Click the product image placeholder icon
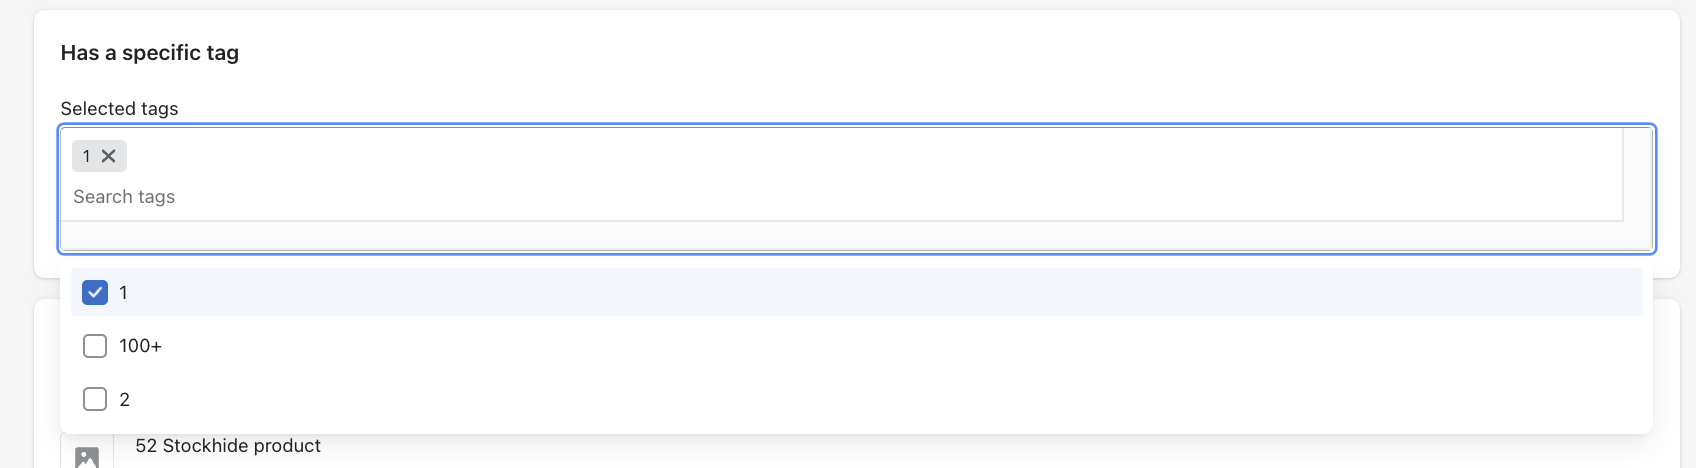 (x=87, y=457)
